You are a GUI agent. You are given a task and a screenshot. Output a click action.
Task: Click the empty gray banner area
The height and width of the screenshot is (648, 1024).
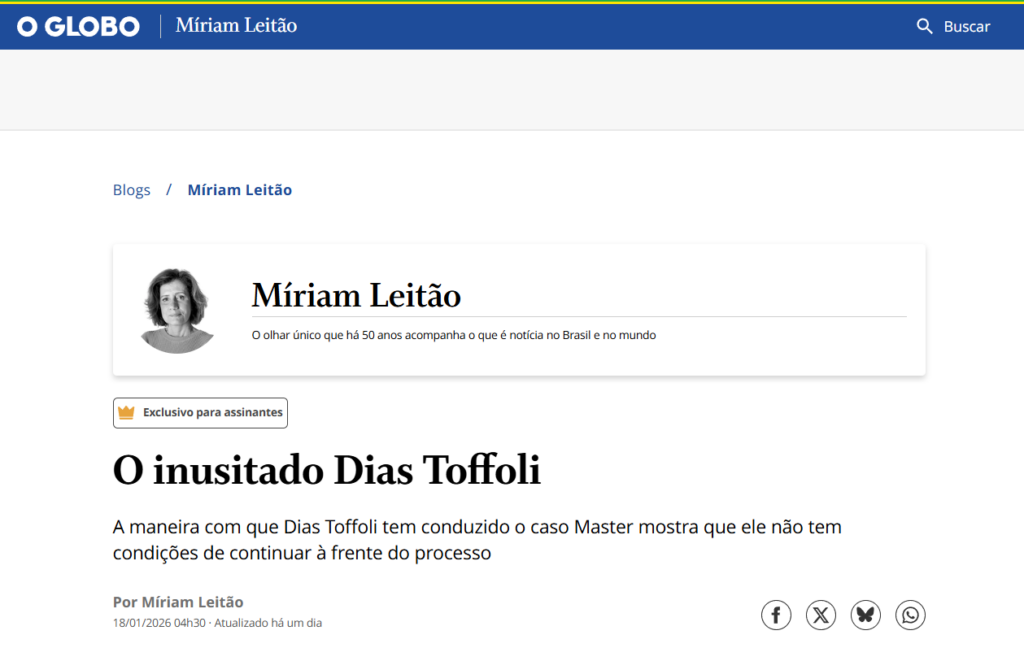(512, 90)
